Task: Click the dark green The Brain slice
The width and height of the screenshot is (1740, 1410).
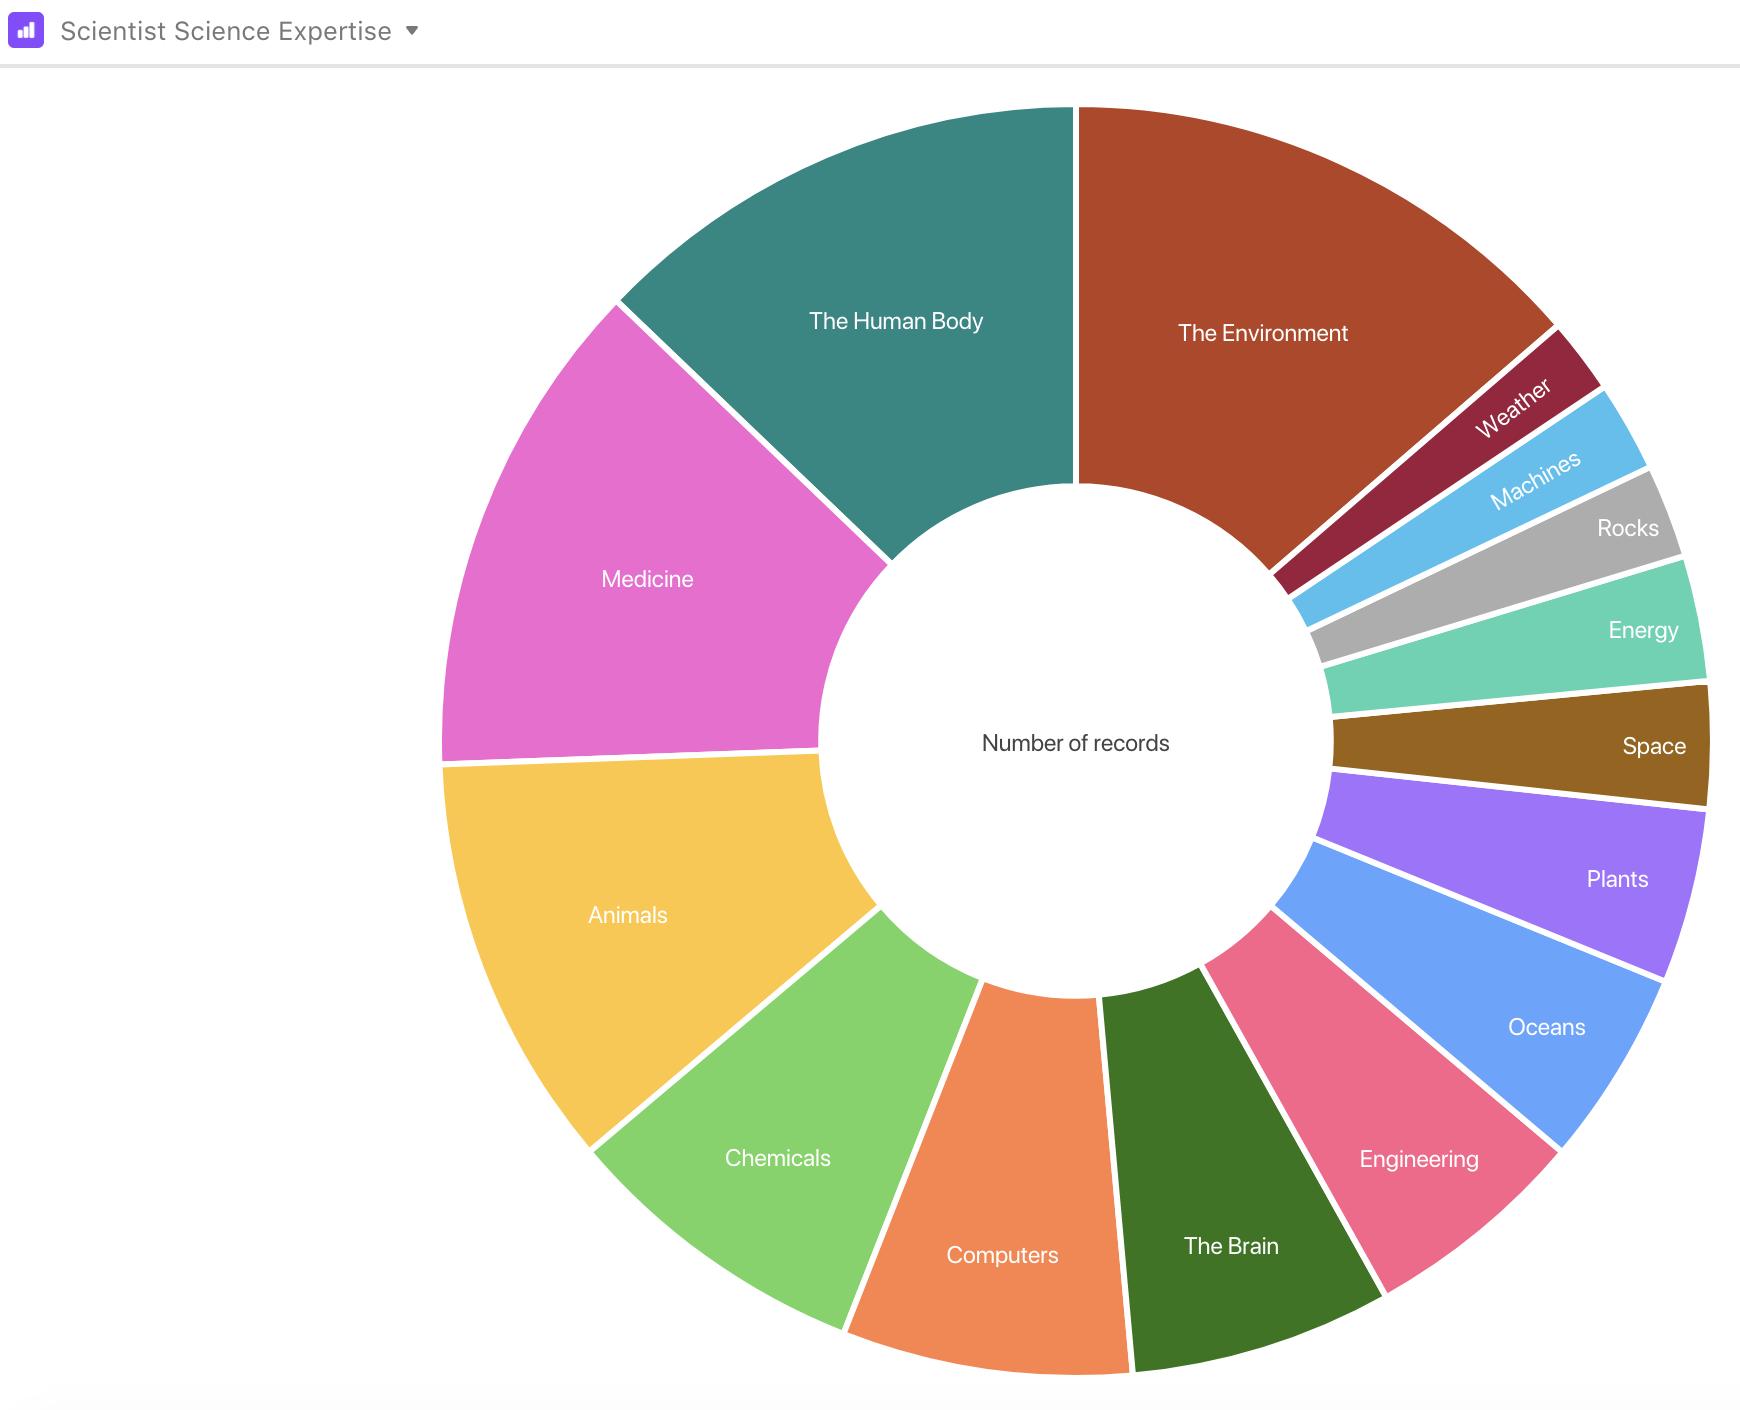Action: [1230, 1246]
